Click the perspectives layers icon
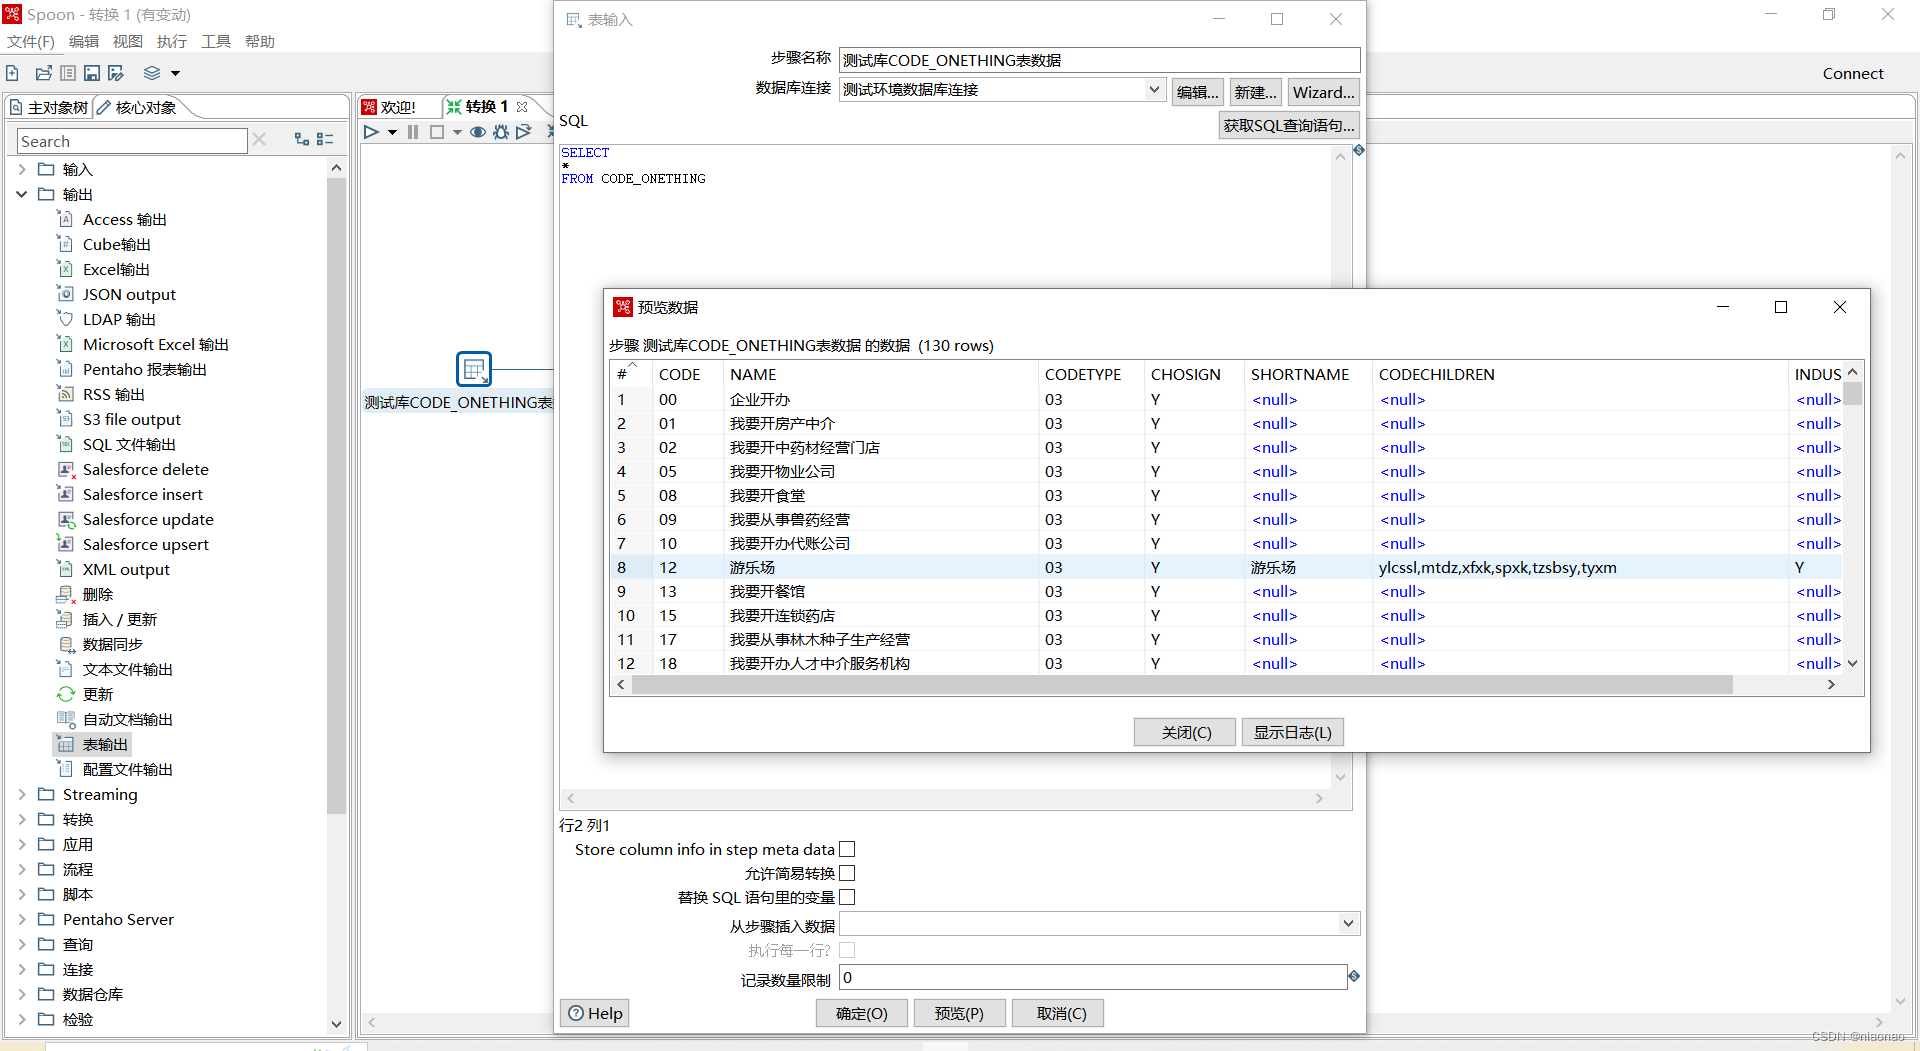1920x1051 pixels. 152,73
